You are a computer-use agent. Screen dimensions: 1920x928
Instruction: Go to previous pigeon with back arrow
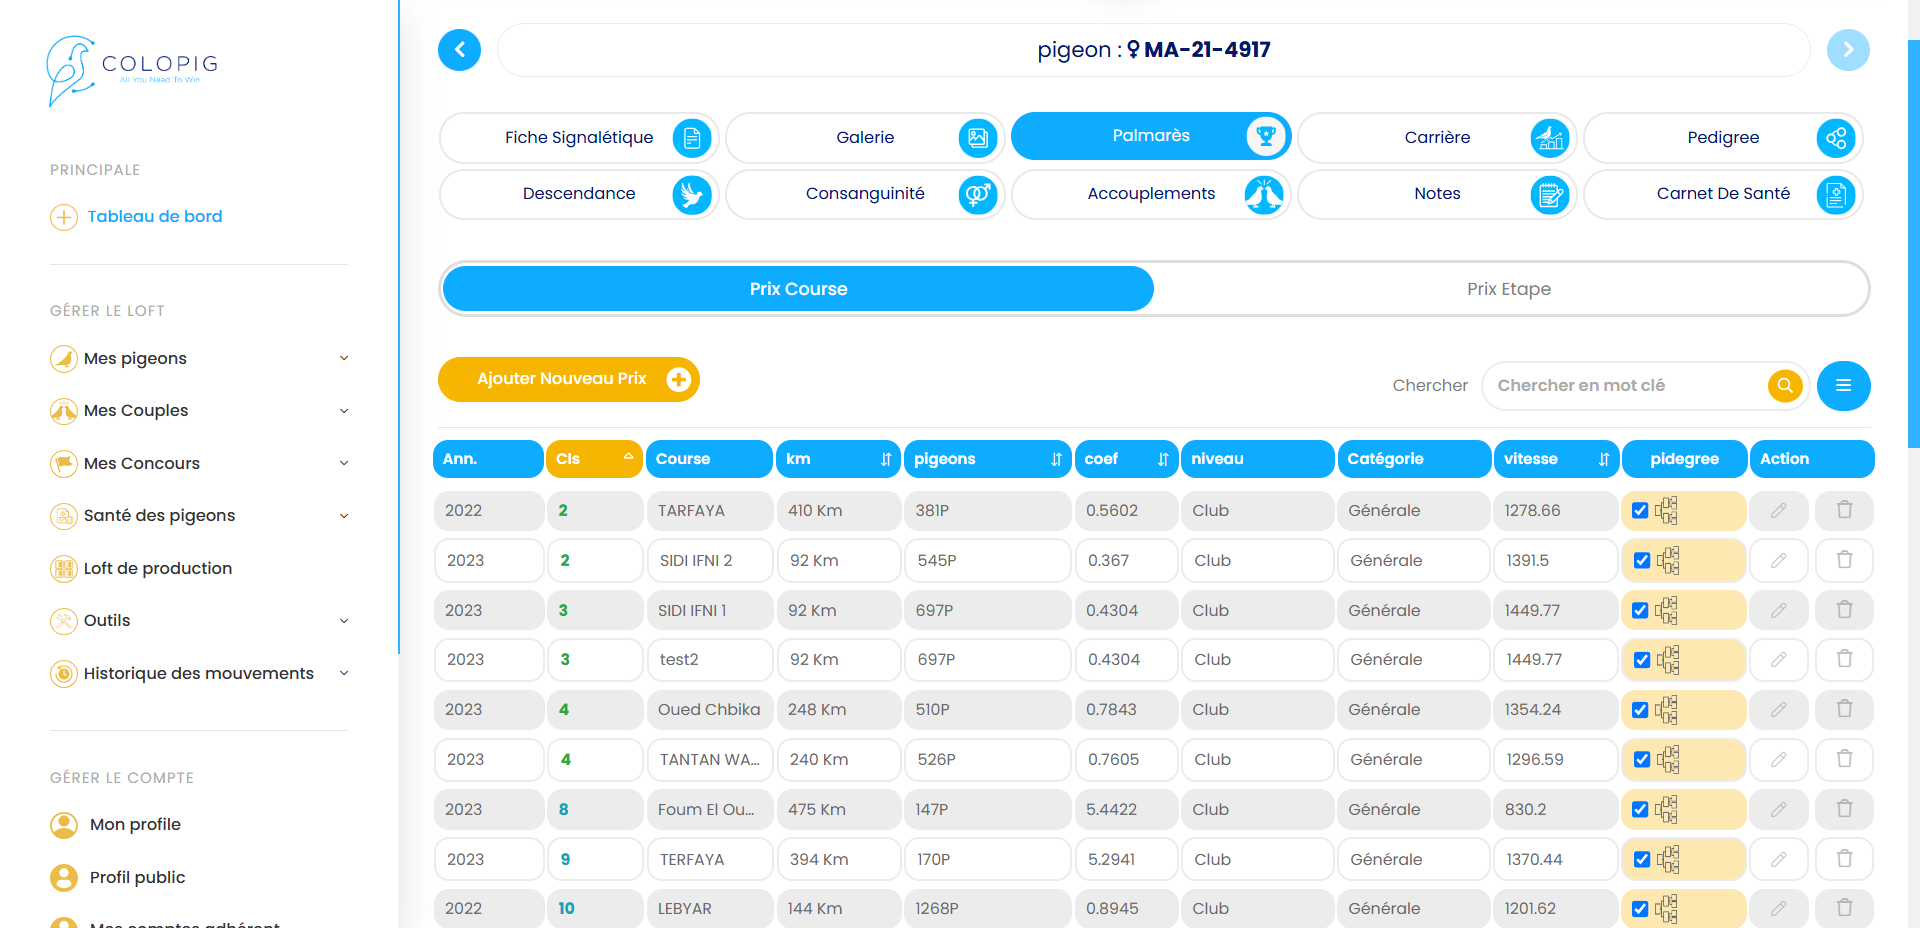[460, 50]
